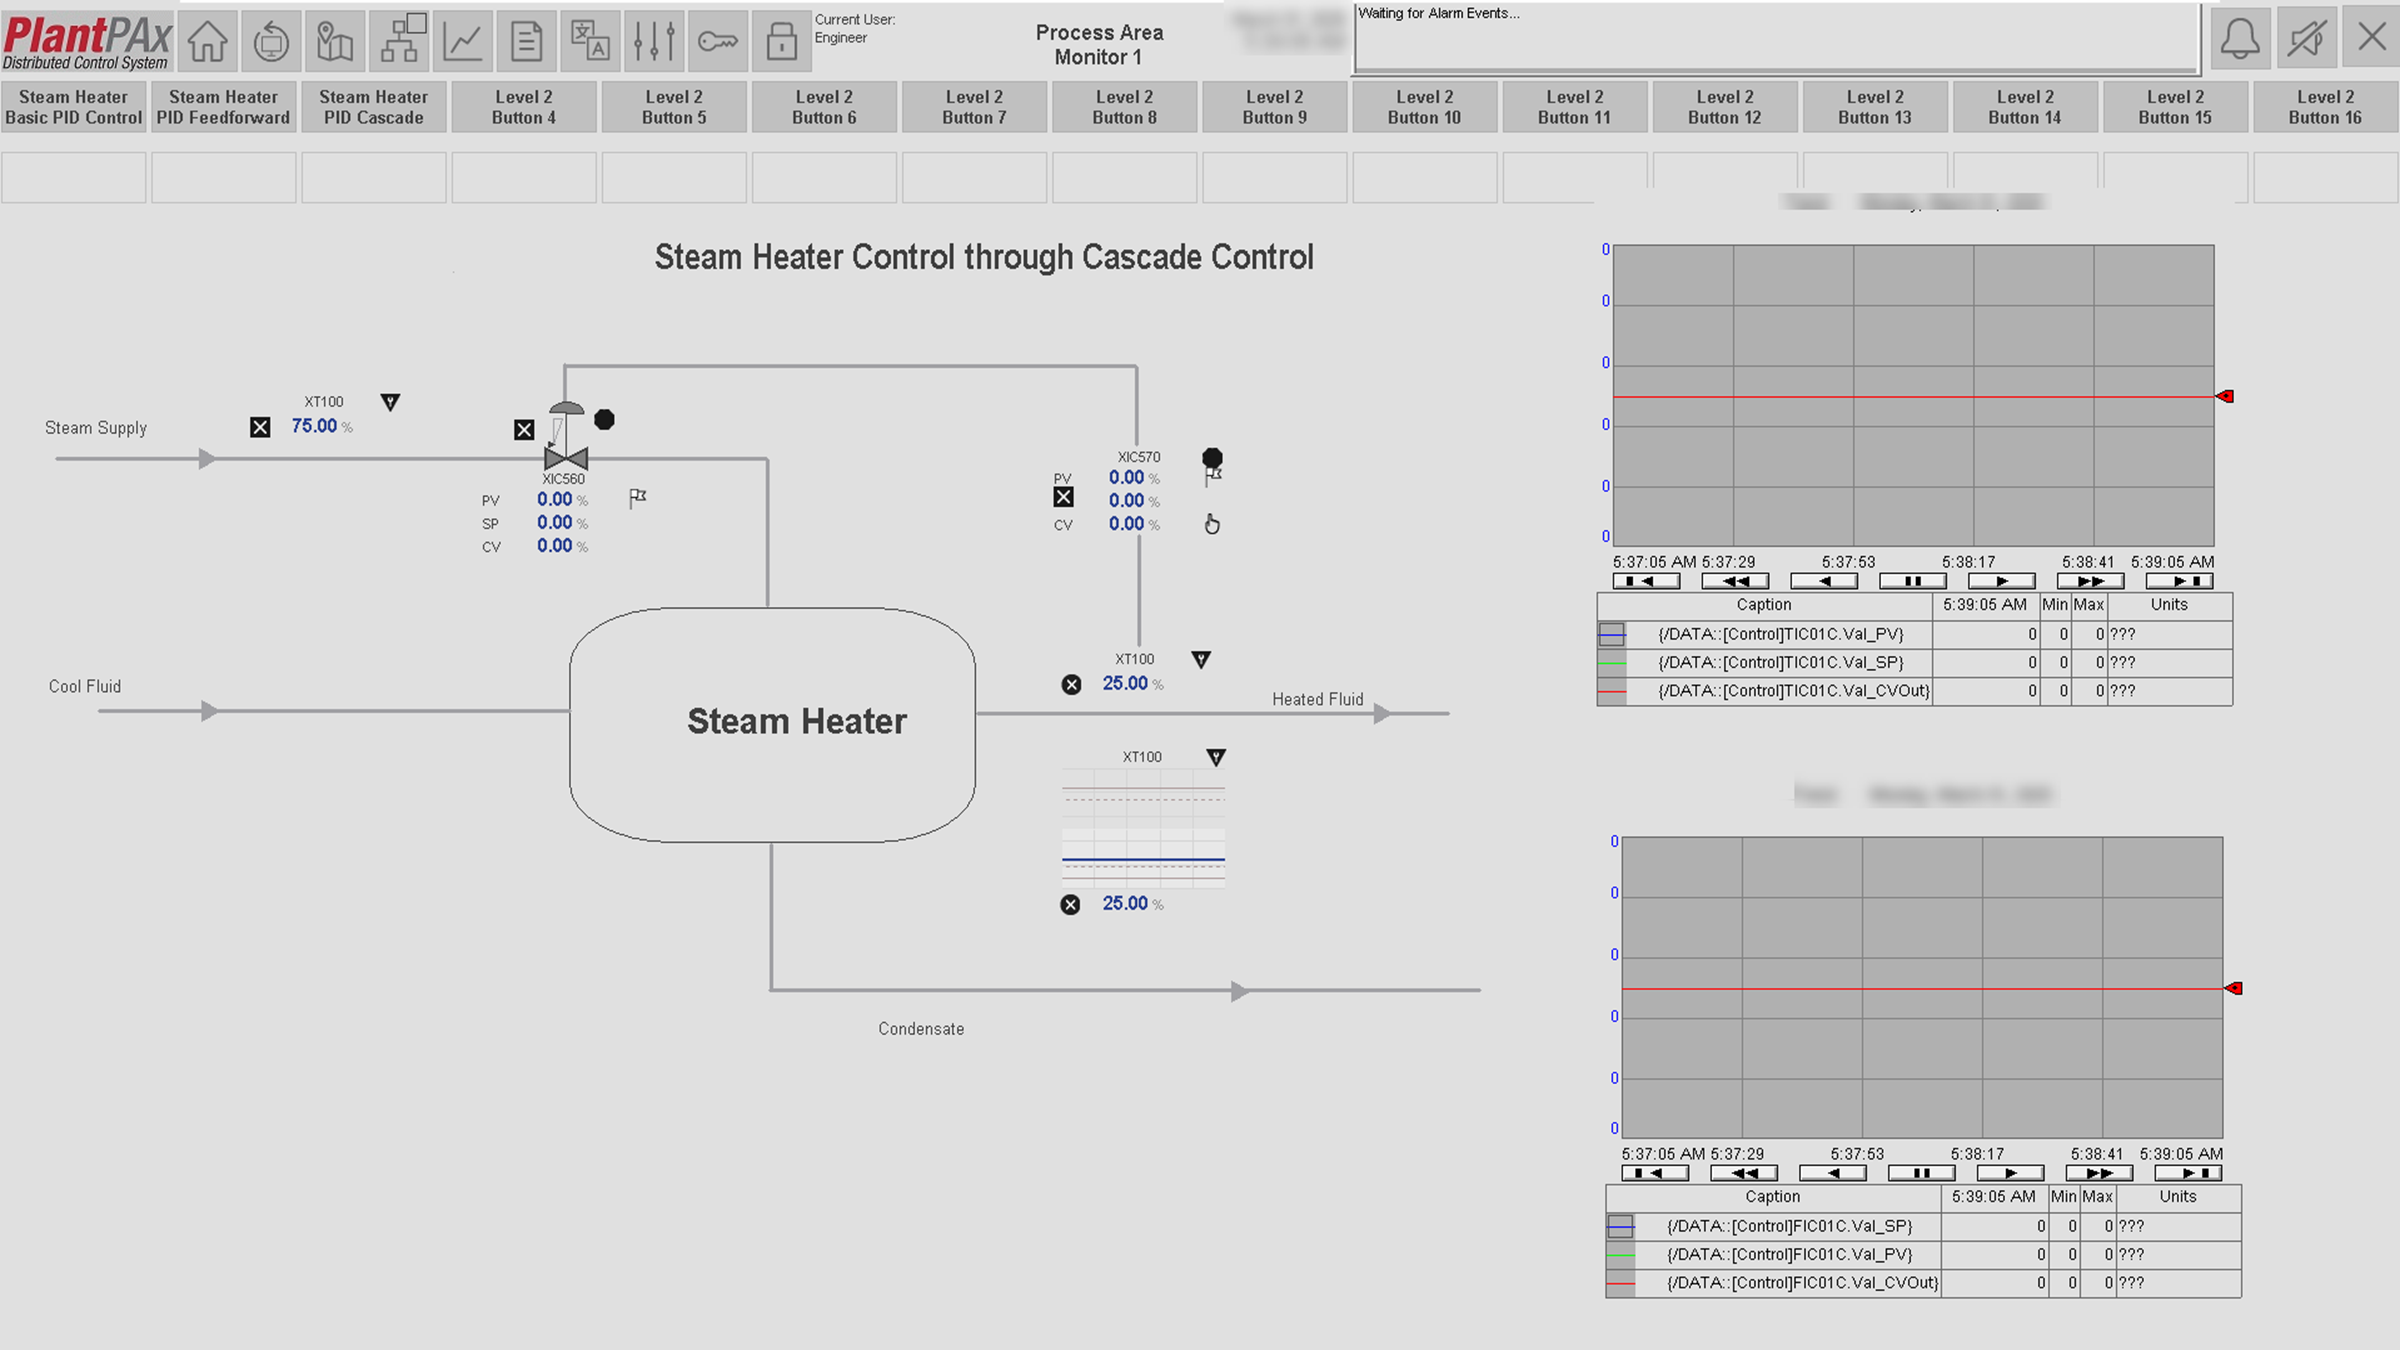This screenshot has width=2400, height=1350.
Task: Fast forward the TIC01C trend
Action: point(2091,581)
